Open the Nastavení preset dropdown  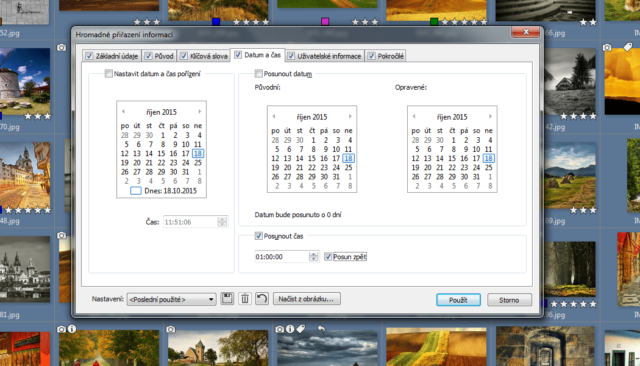[x=171, y=299]
